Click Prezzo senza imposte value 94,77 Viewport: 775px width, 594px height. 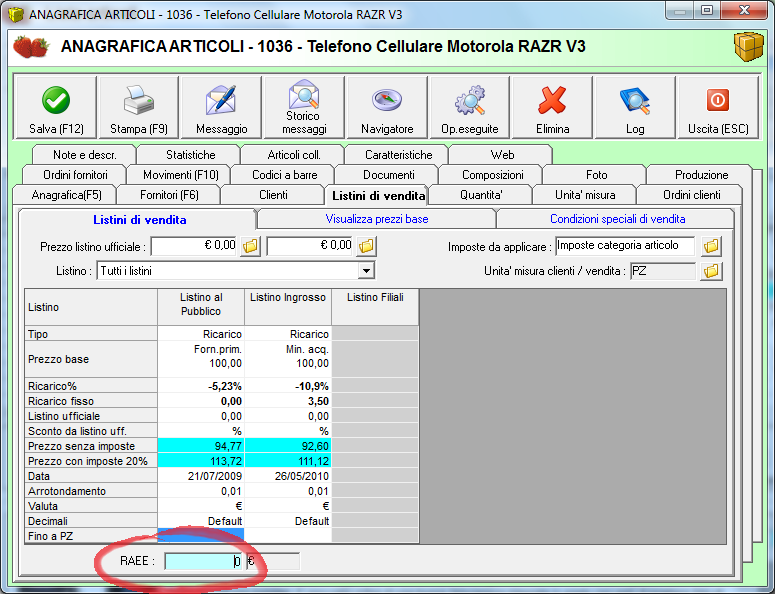tap(201, 446)
